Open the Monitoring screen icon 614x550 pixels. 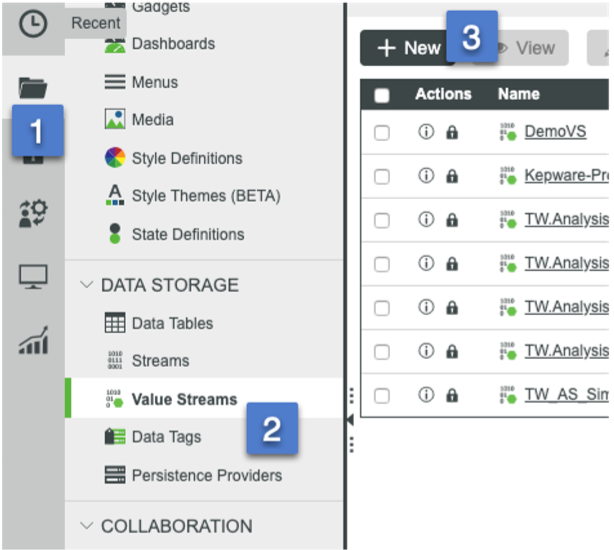point(33,277)
